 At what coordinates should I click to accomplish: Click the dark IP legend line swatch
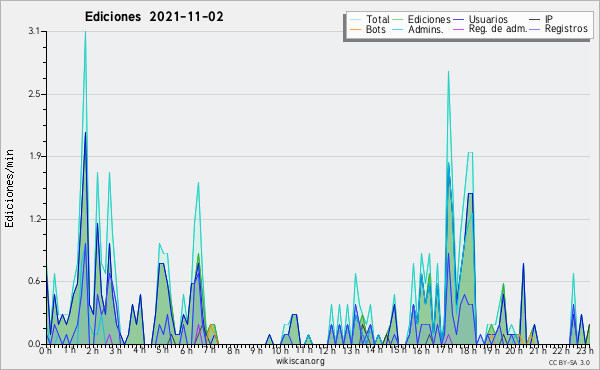[535, 20]
